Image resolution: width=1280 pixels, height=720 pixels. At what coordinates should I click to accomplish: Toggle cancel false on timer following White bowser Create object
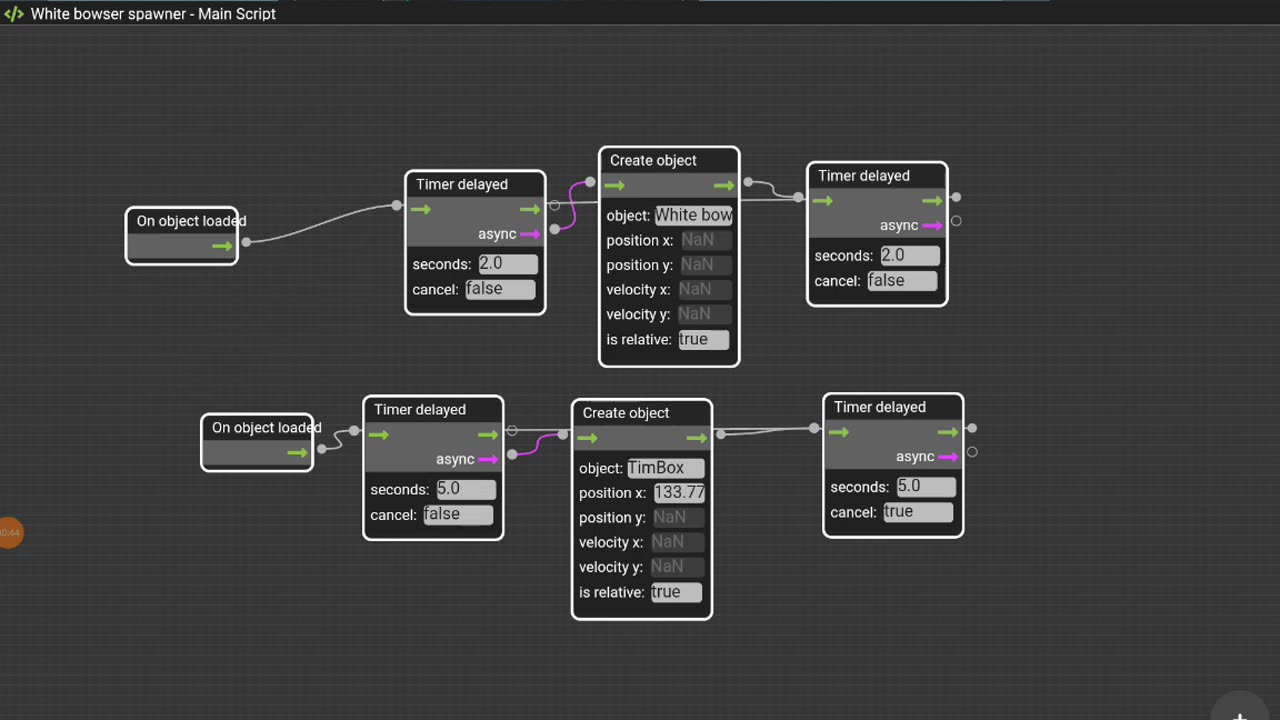(902, 281)
